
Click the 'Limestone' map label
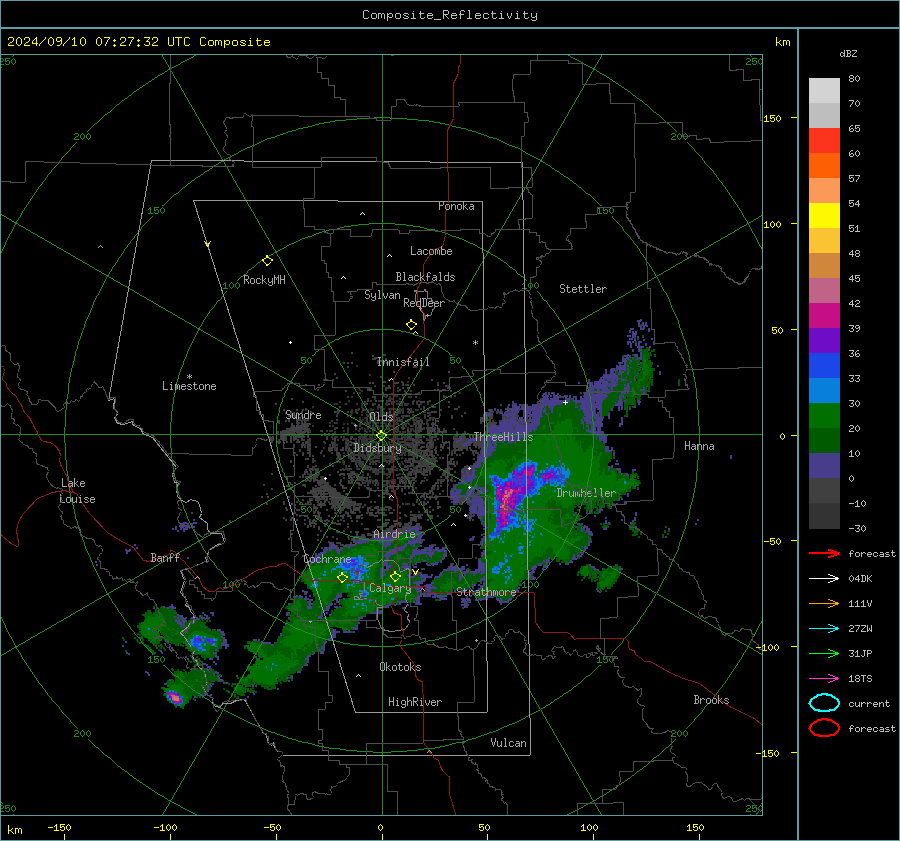[x=189, y=386]
